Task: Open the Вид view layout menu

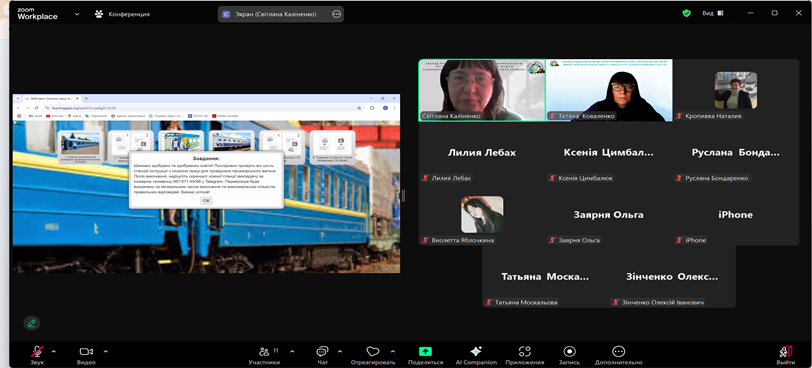Action: (713, 13)
